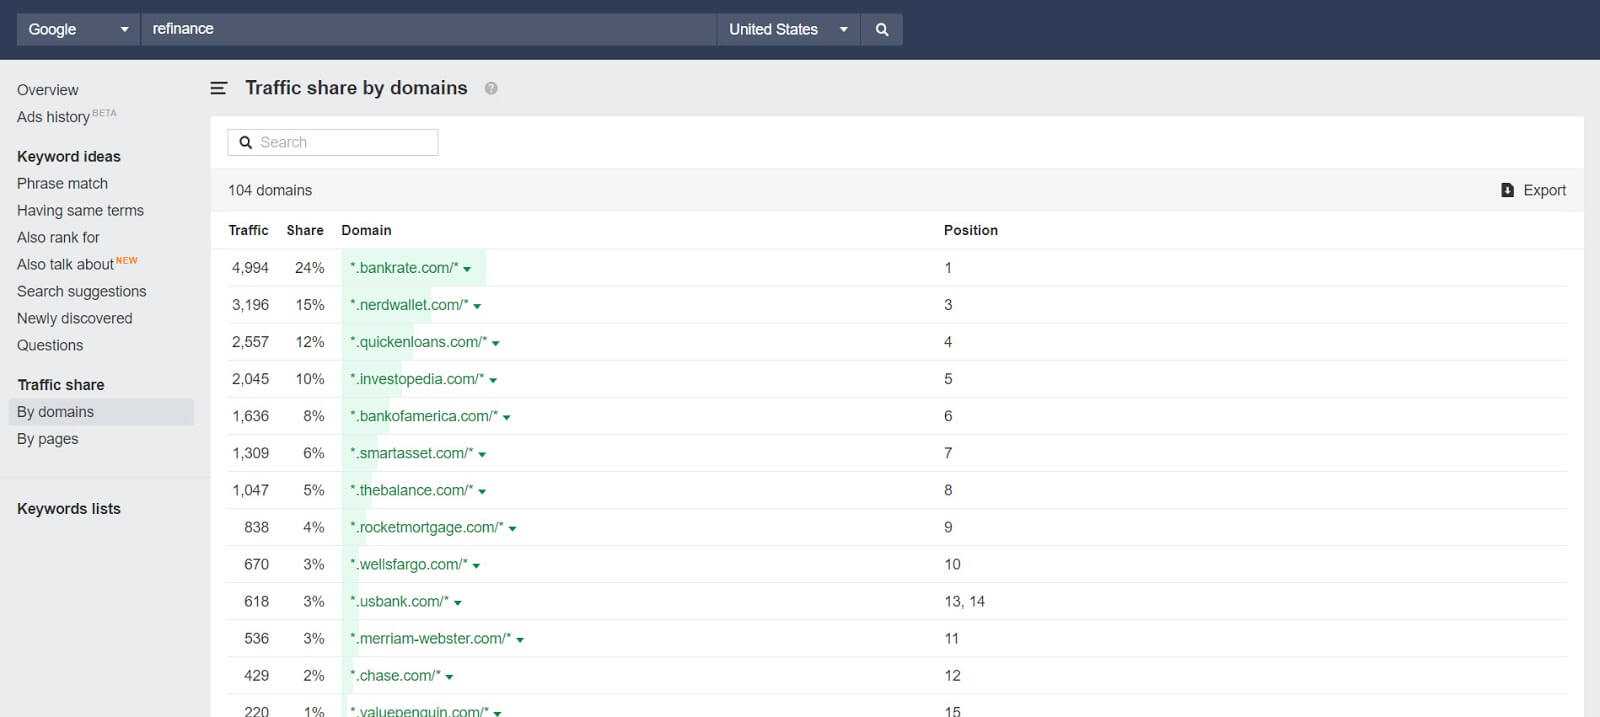
Task: Switch to By pages traffic share
Action: 47,439
